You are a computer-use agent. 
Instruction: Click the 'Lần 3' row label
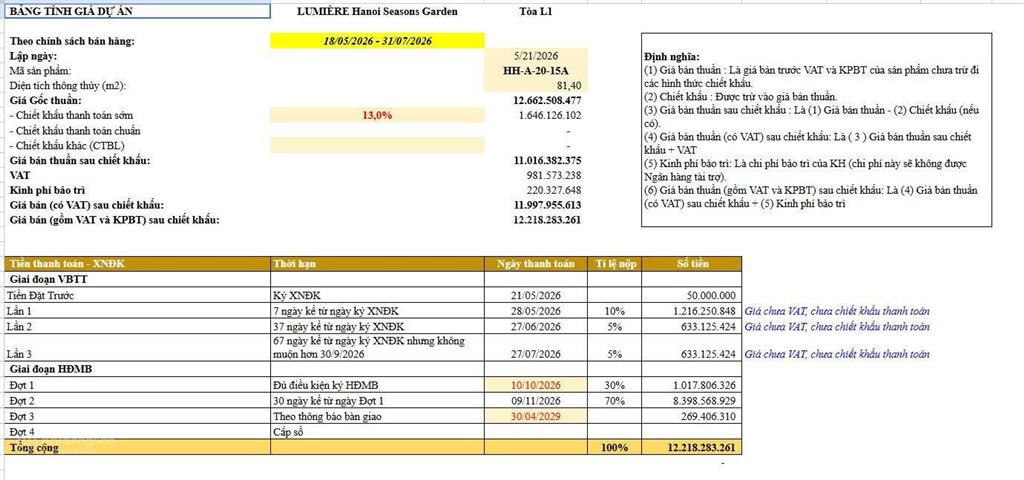(x=19, y=354)
